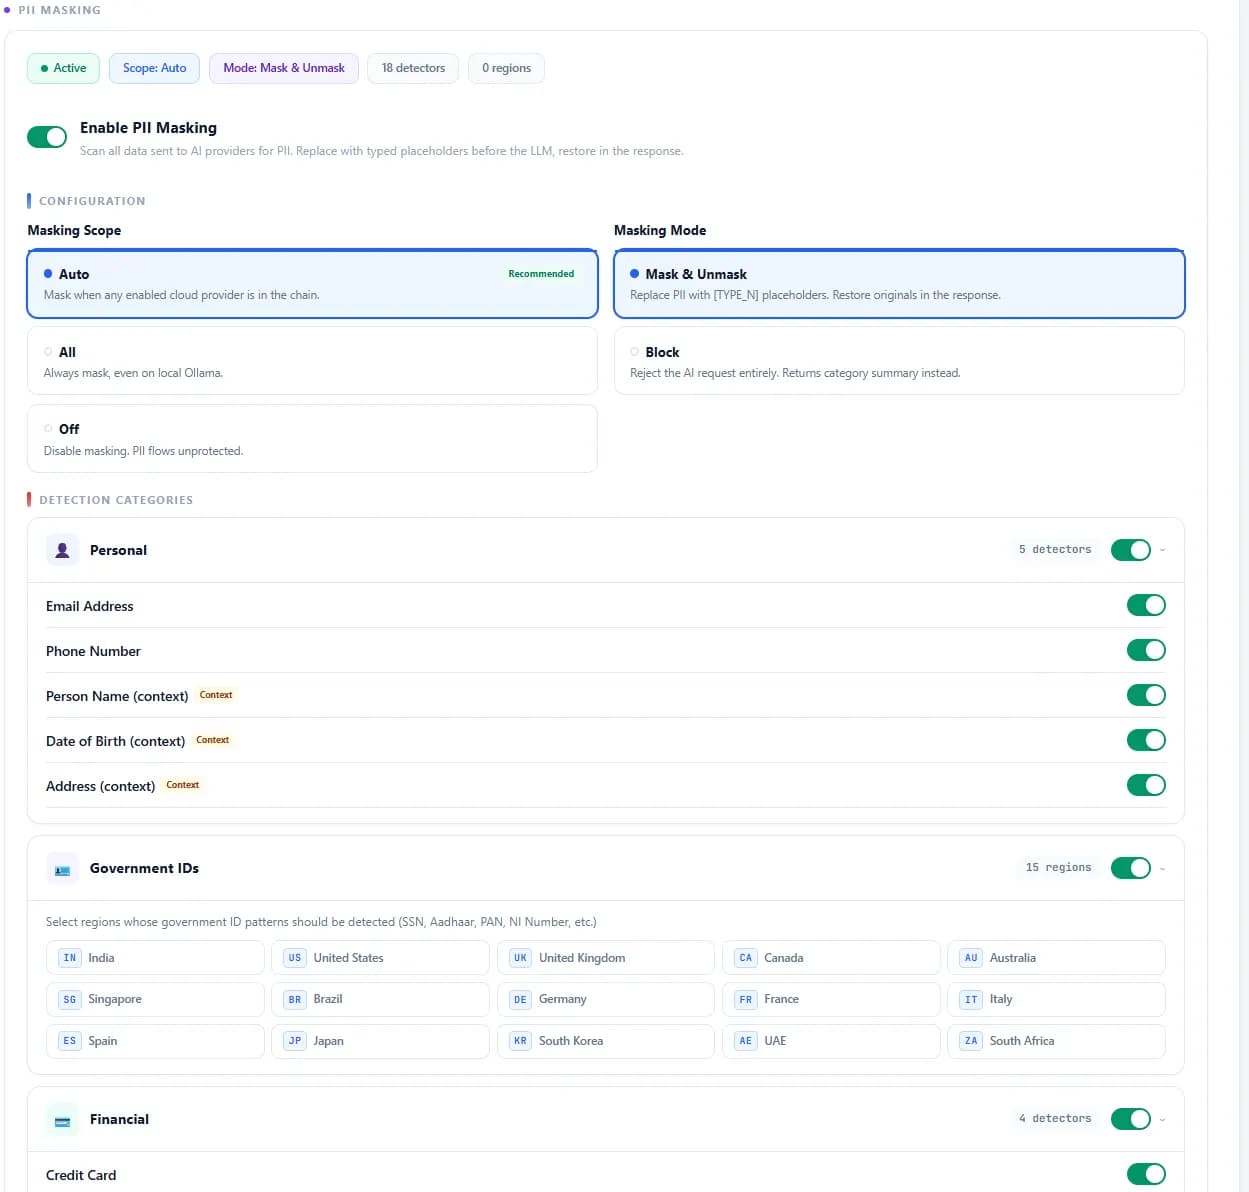Toggle Person Name (context) detector
The image size is (1249, 1192).
tap(1146, 695)
